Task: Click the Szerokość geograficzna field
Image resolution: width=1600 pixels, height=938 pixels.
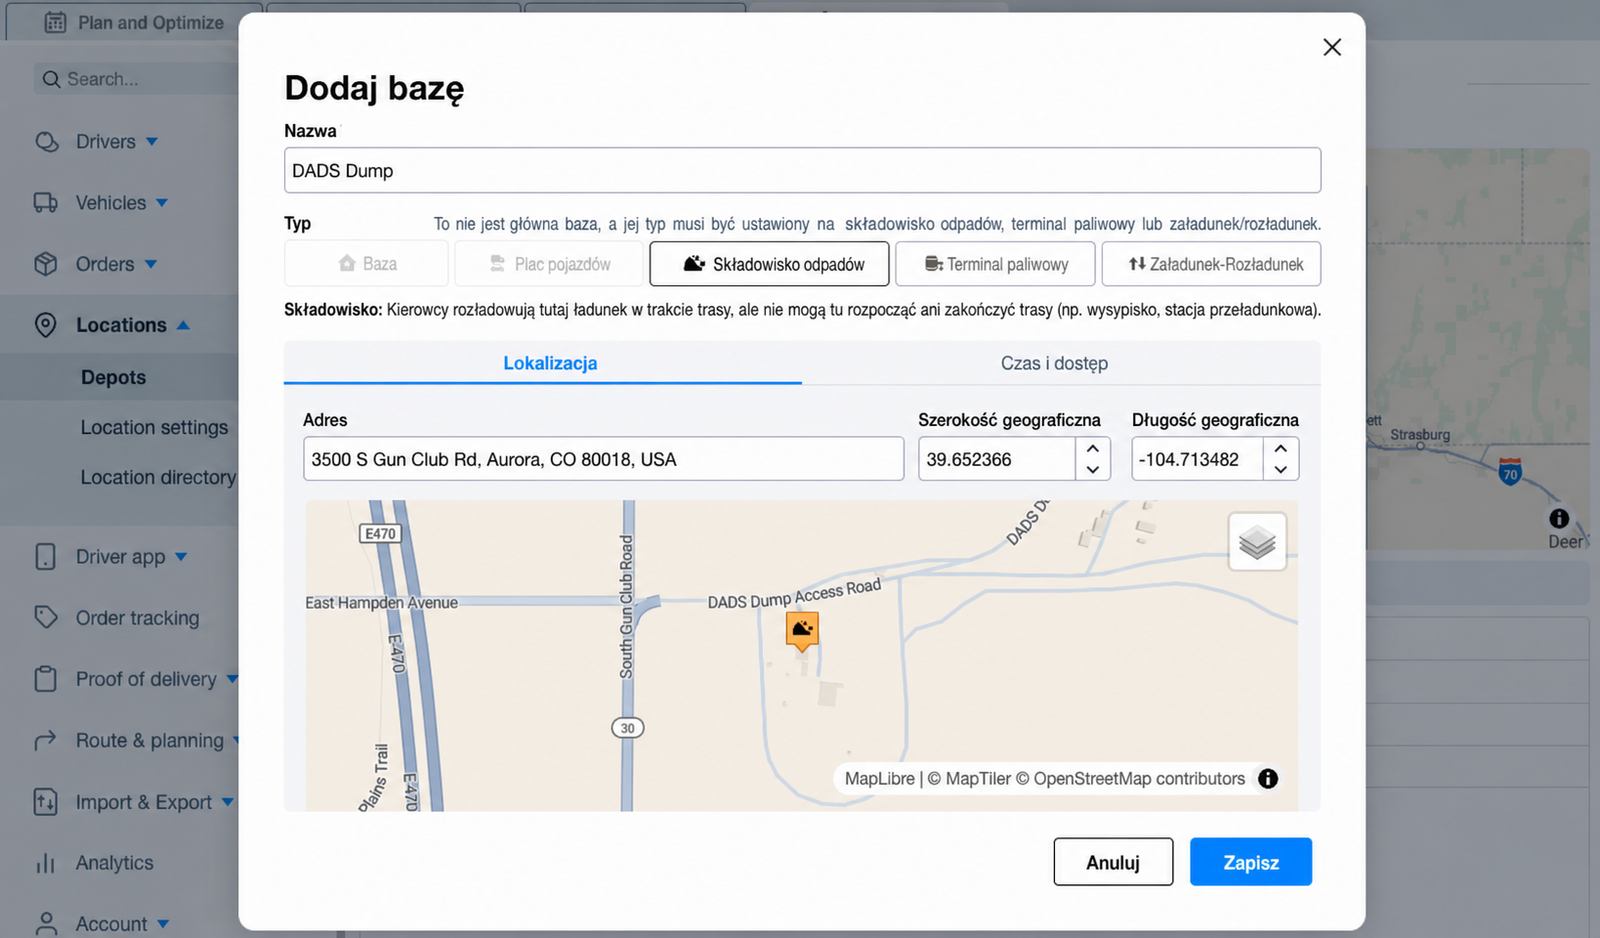Action: tap(997, 459)
